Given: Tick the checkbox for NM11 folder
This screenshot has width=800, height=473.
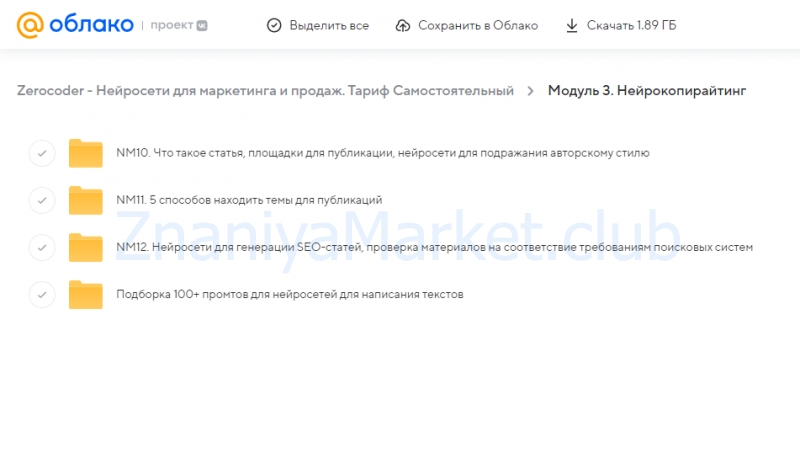Looking at the screenshot, I should coord(42,200).
